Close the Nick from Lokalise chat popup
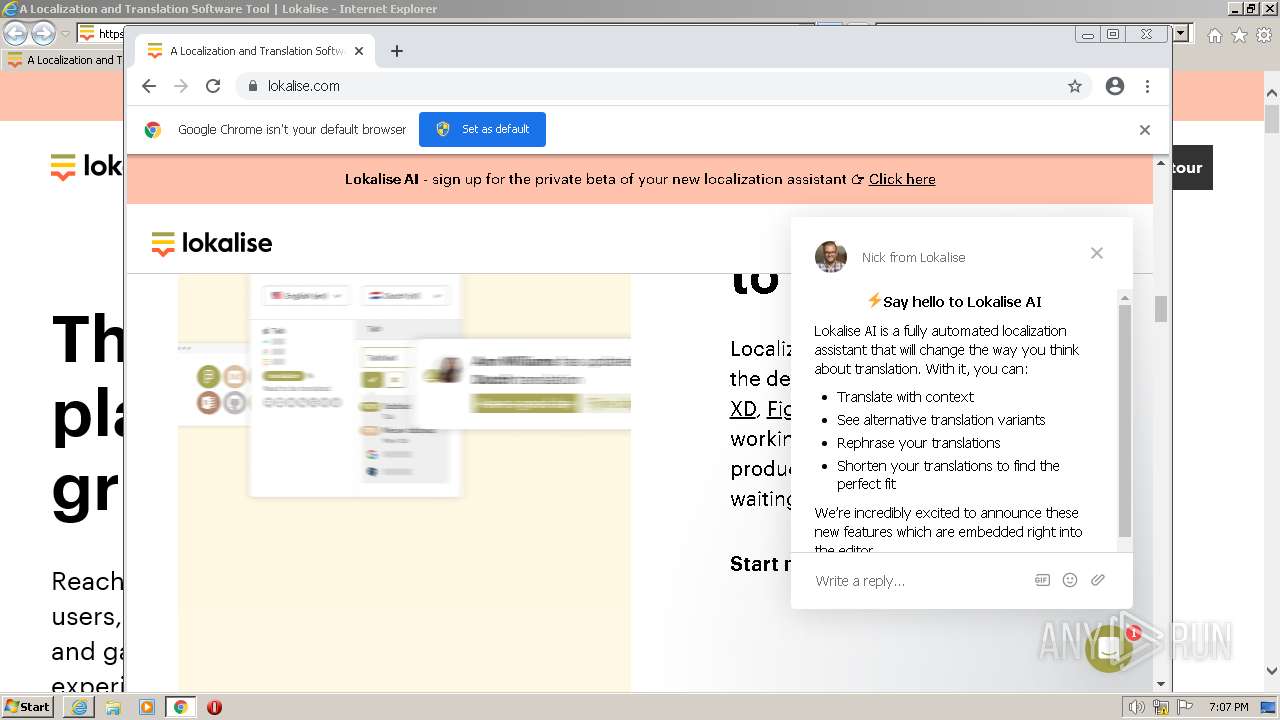Viewport: 1280px width, 720px height. pyautogui.click(x=1097, y=253)
